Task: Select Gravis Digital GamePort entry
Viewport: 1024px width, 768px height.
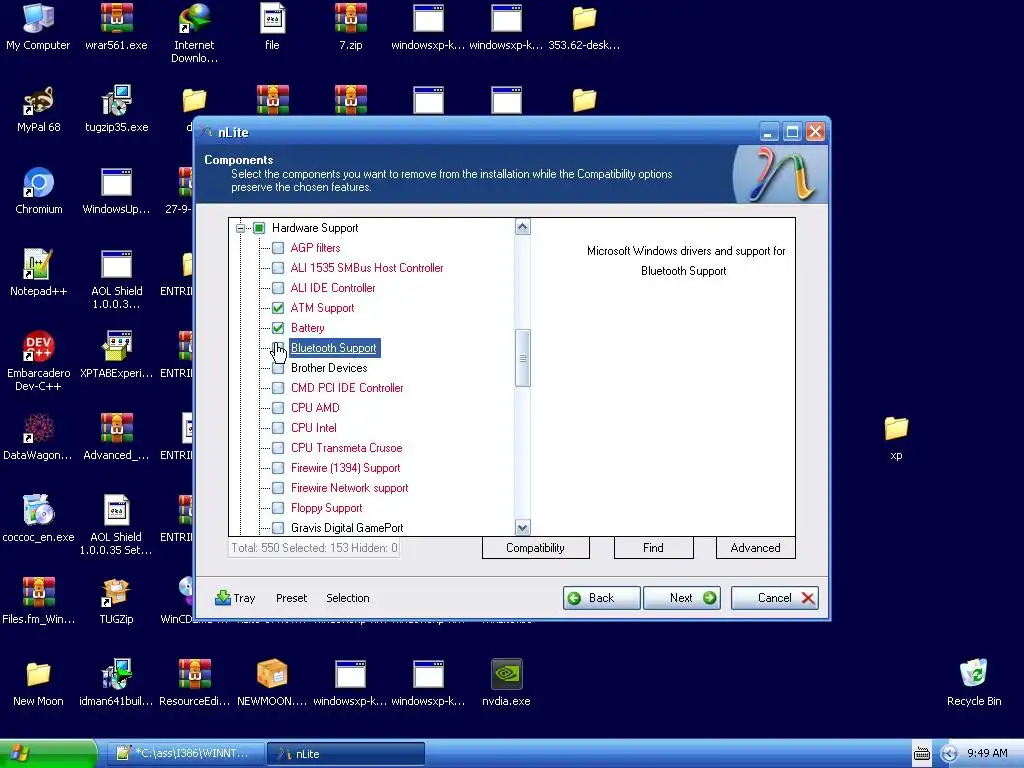Action: [x=347, y=528]
